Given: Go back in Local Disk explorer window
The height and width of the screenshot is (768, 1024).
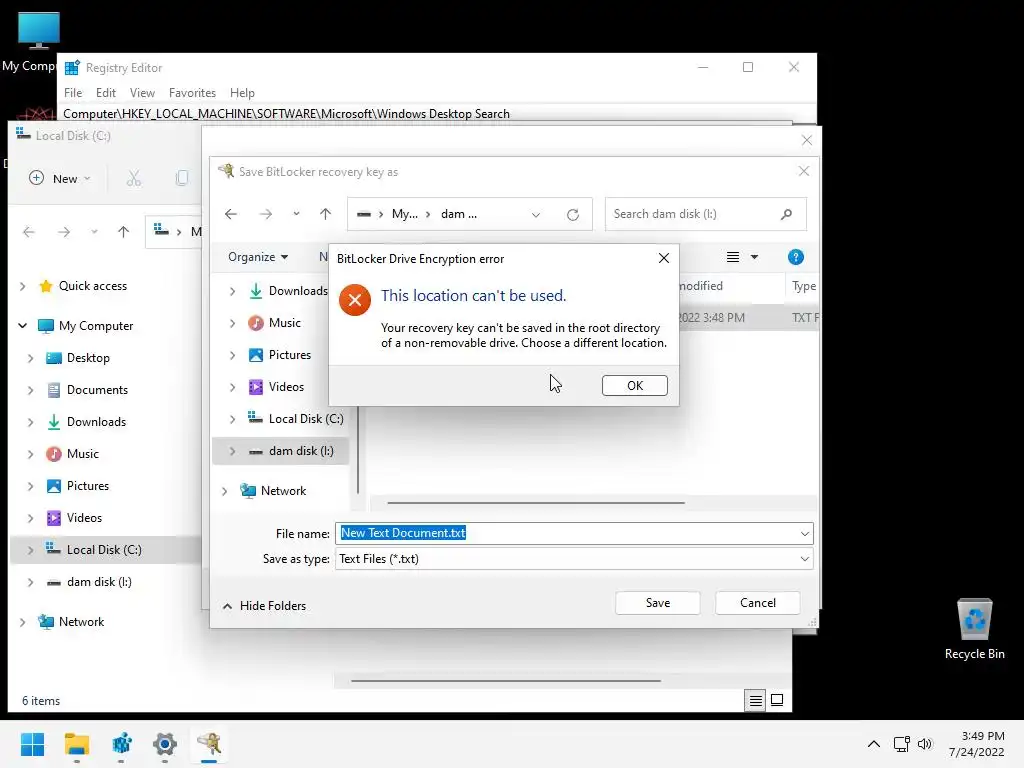Looking at the screenshot, I should pyautogui.click(x=29, y=231).
